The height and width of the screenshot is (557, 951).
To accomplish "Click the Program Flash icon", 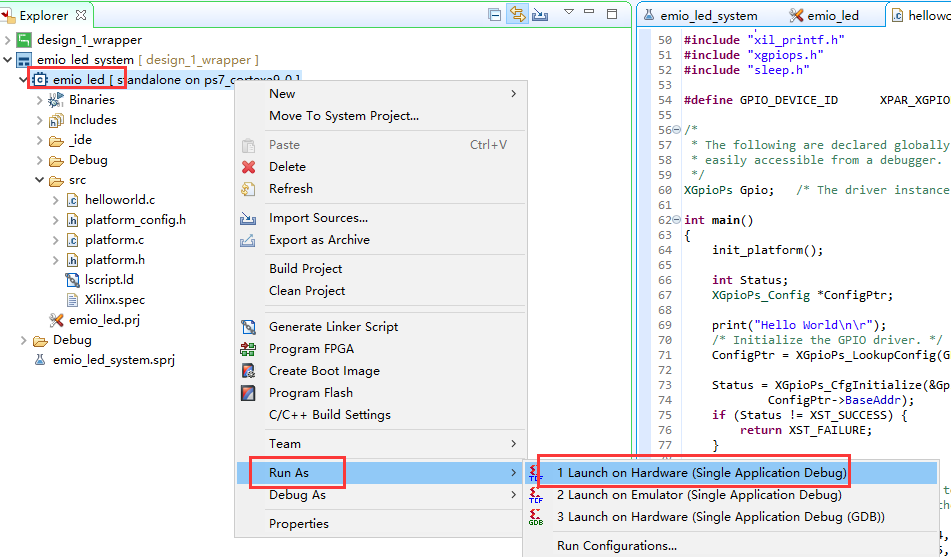I will pyautogui.click(x=248, y=393).
